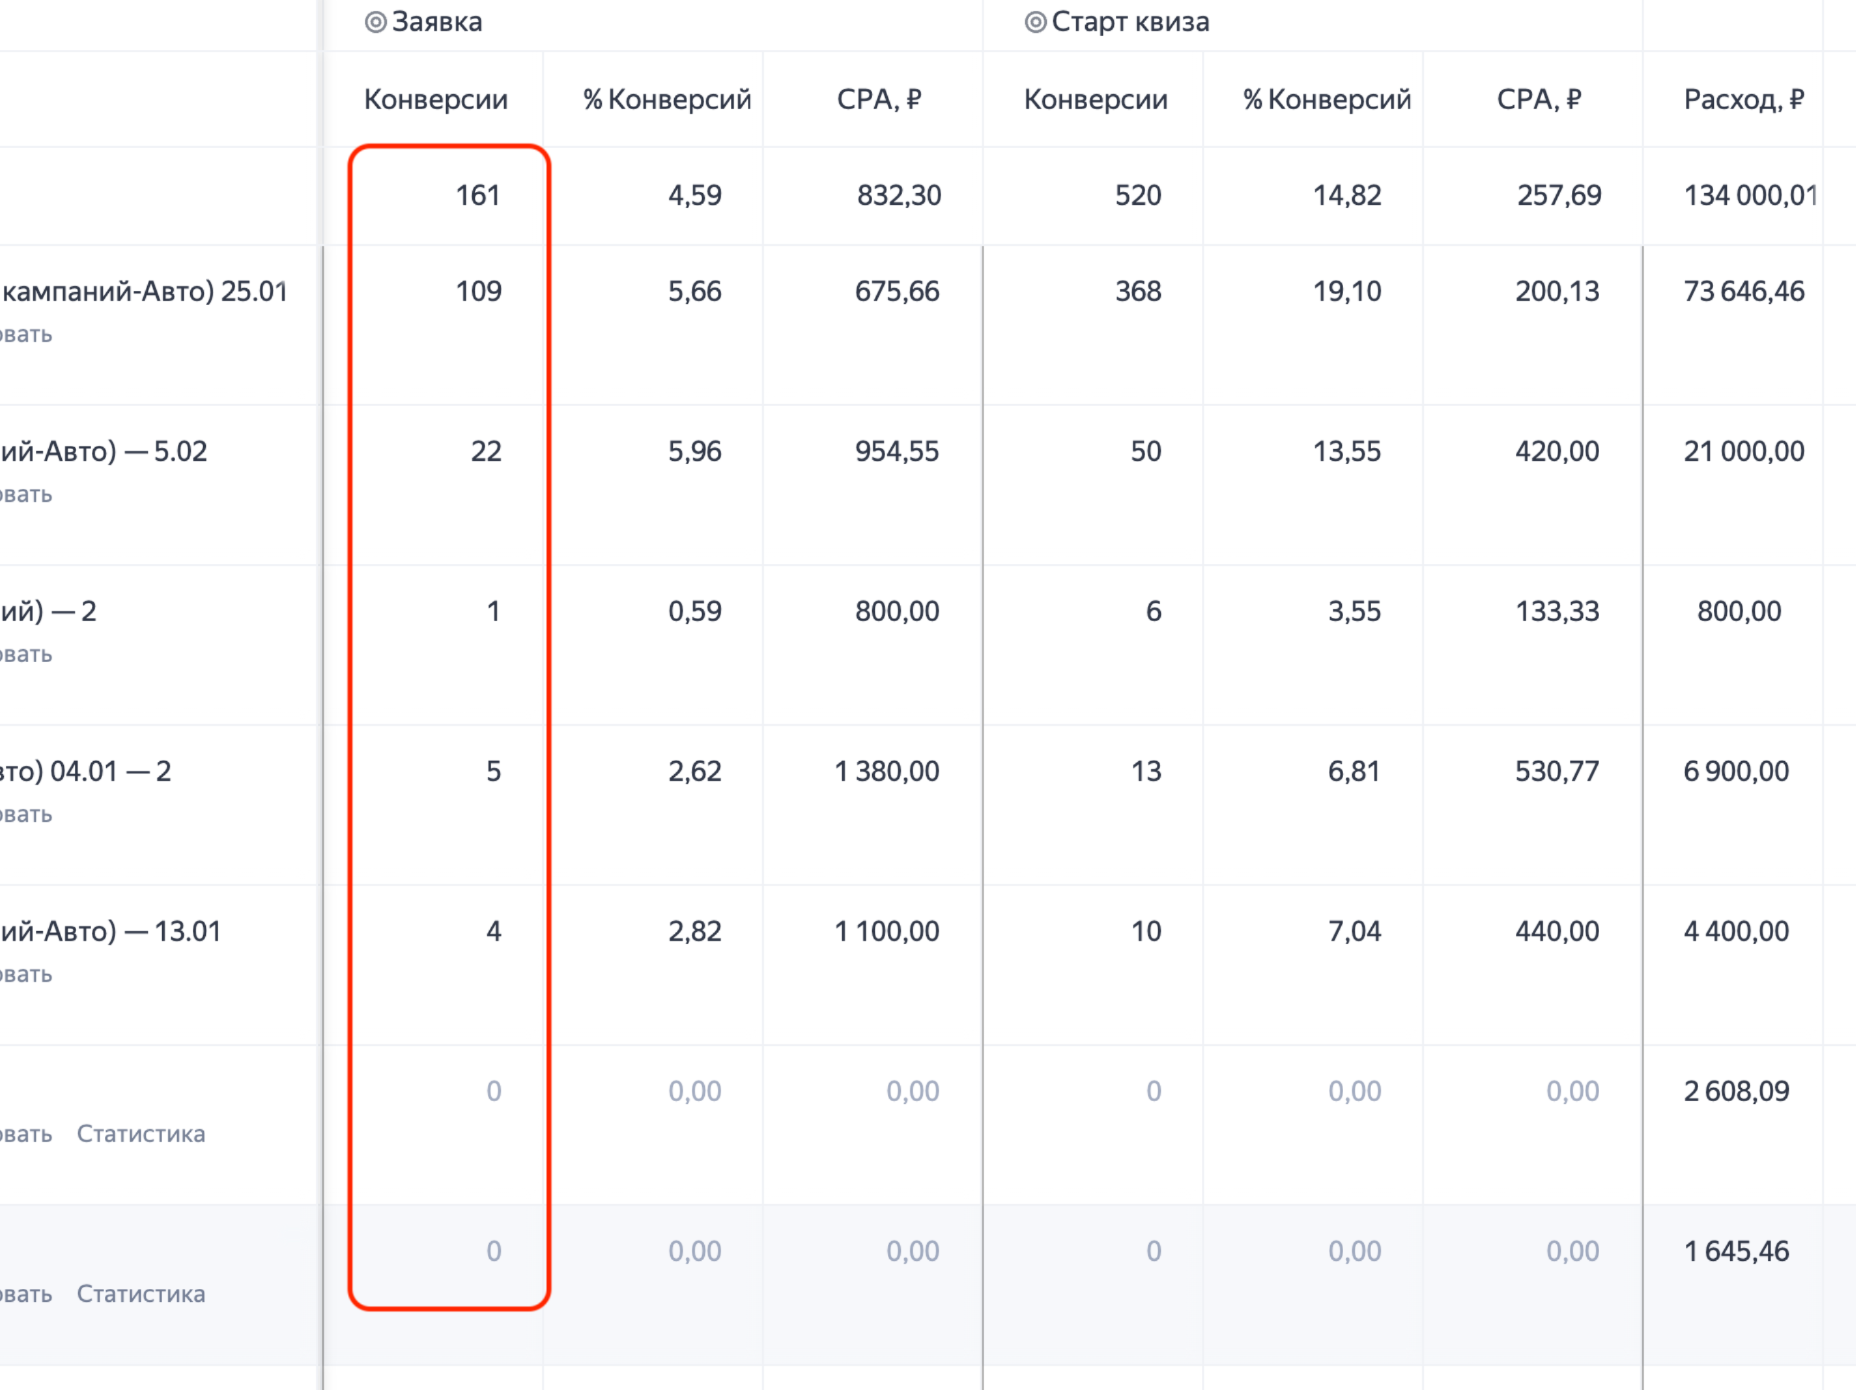
Task: Select the Старт квиза goal header label
Action: (1130, 22)
